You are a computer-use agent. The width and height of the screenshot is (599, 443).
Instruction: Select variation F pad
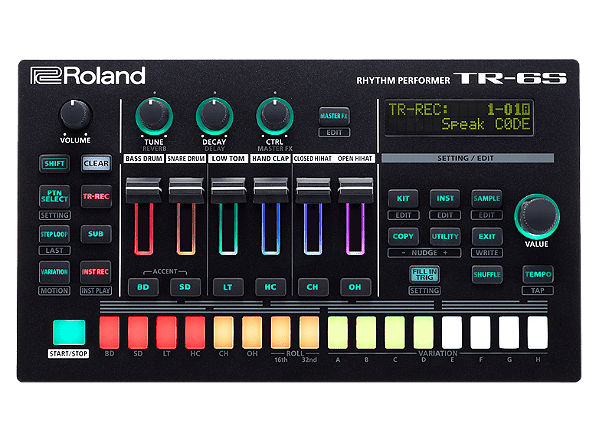481,332
